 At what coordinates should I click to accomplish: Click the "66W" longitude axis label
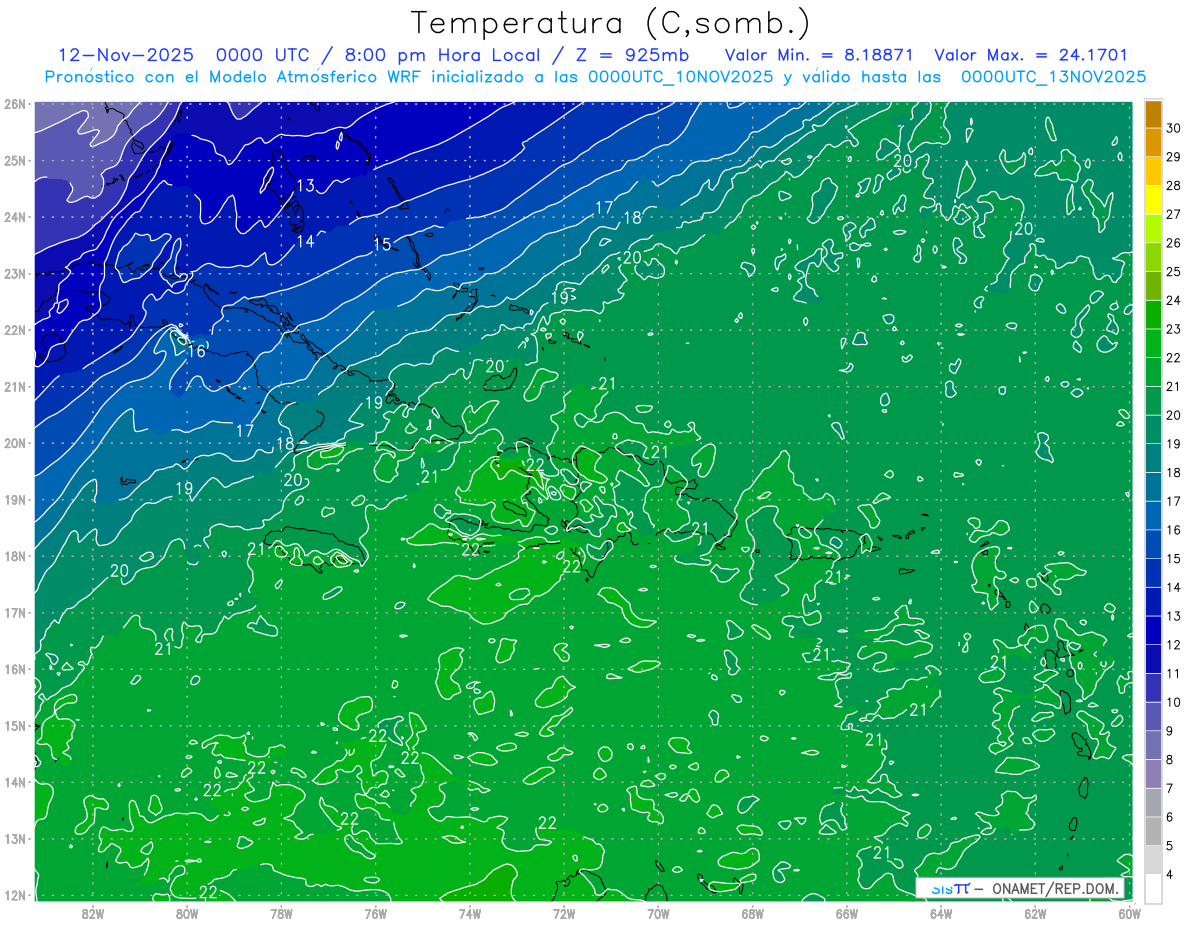pos(847,912)
